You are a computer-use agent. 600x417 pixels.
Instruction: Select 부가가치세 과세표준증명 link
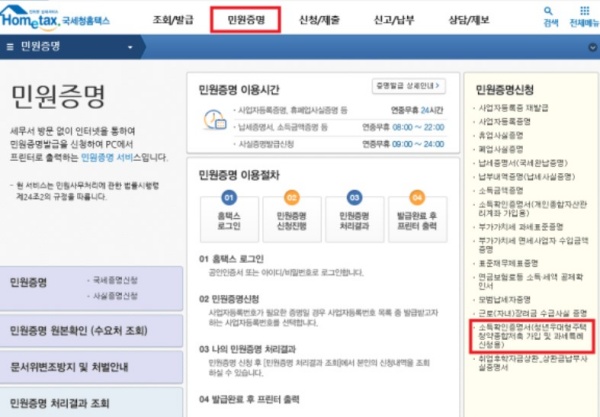(x=520, y=226)
